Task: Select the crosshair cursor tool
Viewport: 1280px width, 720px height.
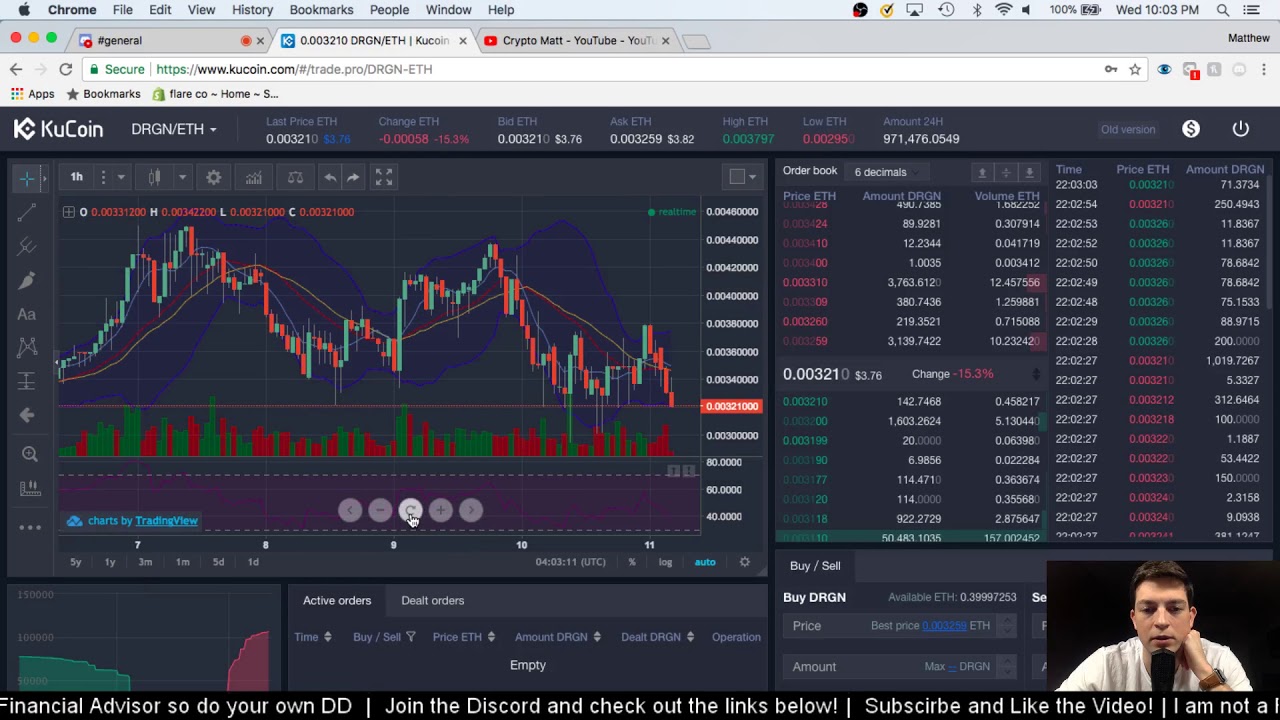Action: click(x=27, y=178)
